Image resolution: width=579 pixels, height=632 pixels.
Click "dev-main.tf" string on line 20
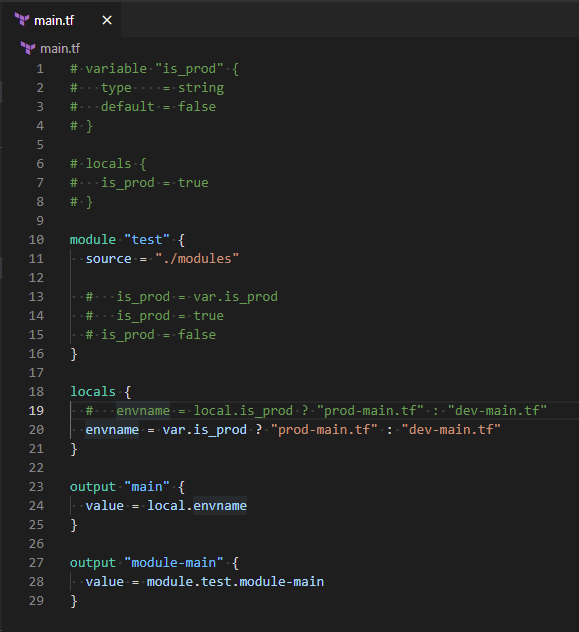pyautogui.click(x=451, y=430)
